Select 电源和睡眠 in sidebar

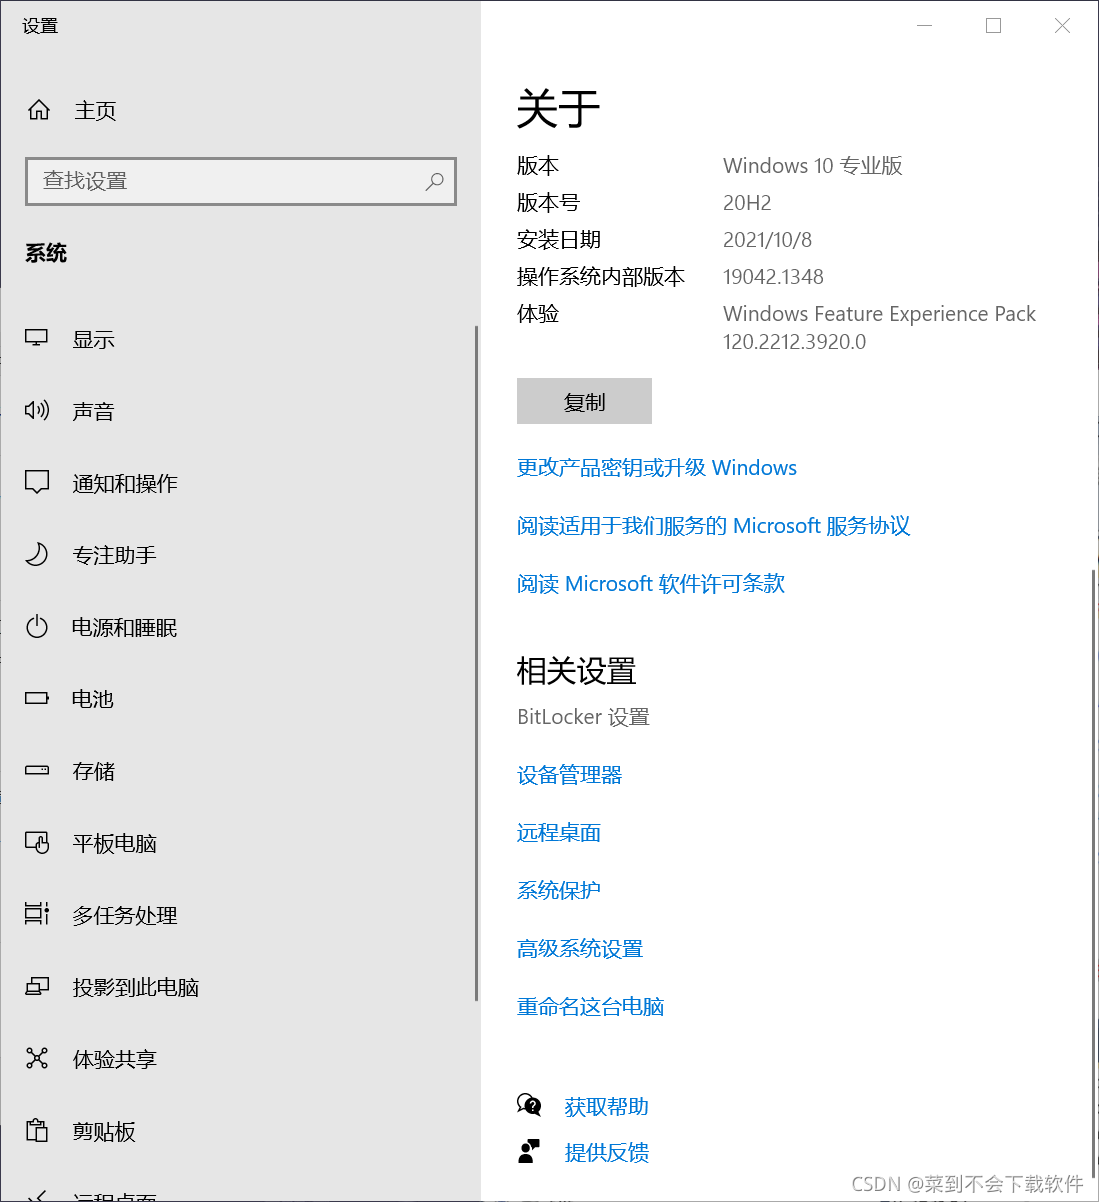[x=125, y=627]
